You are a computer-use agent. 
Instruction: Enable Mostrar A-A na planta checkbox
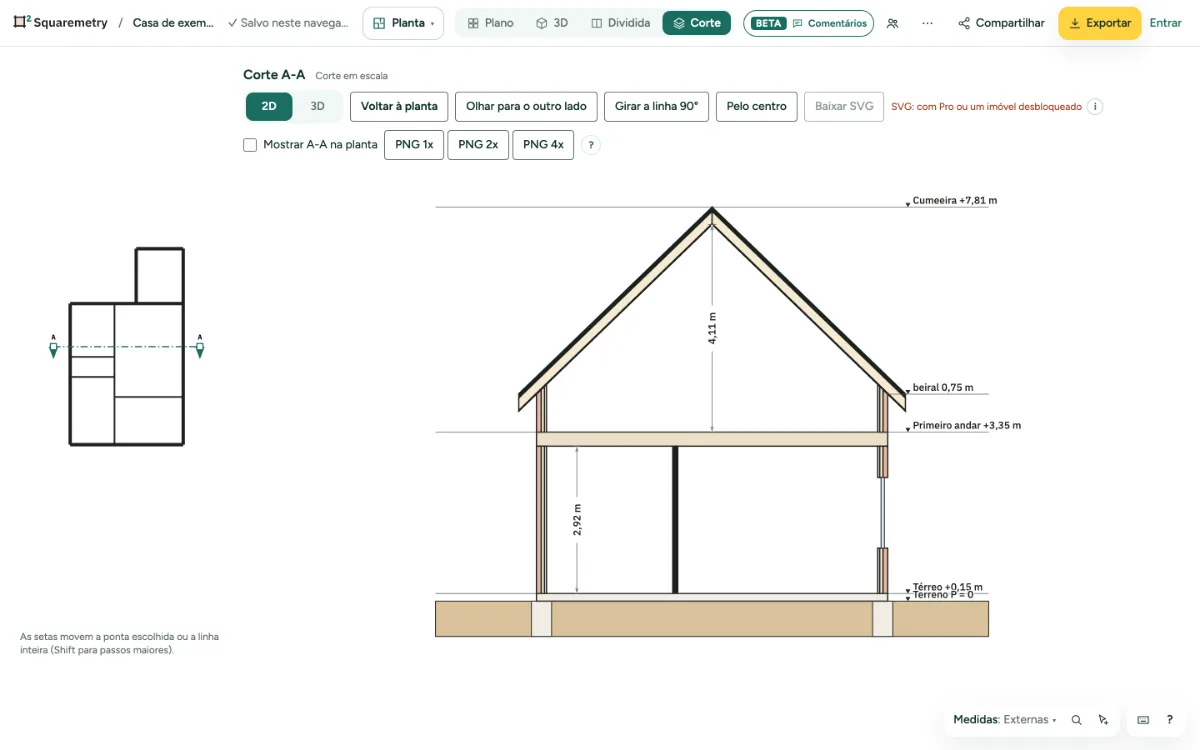250,145
